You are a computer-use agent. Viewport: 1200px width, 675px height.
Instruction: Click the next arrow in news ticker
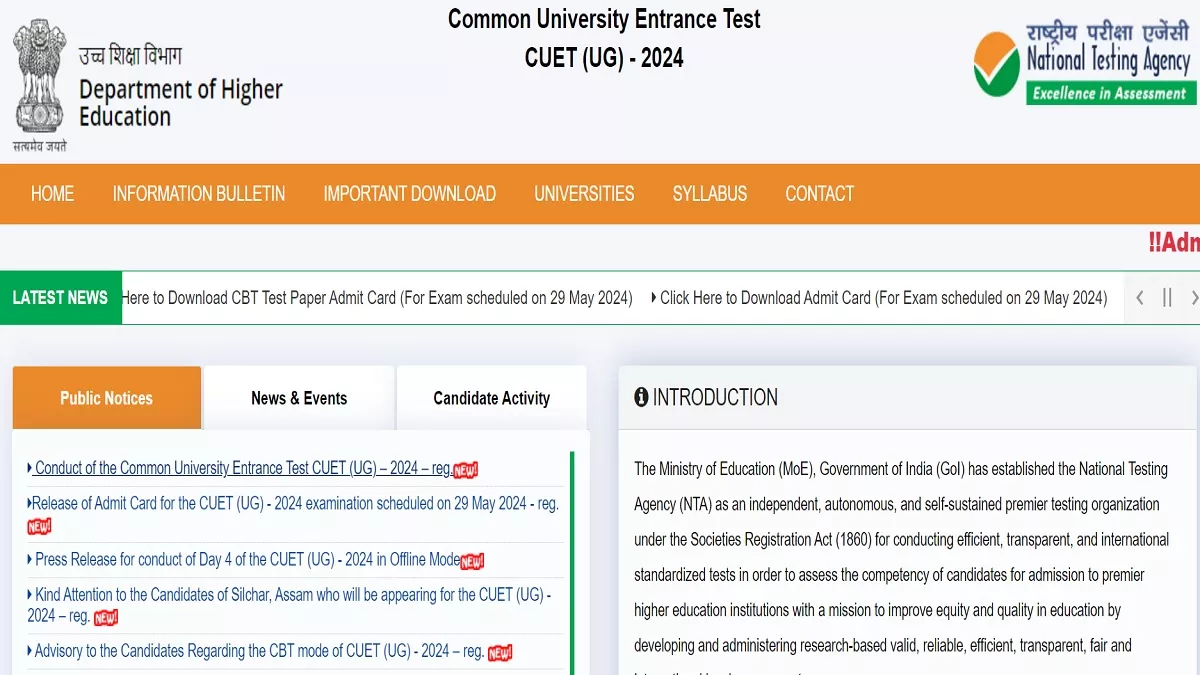coord(1193,298)
